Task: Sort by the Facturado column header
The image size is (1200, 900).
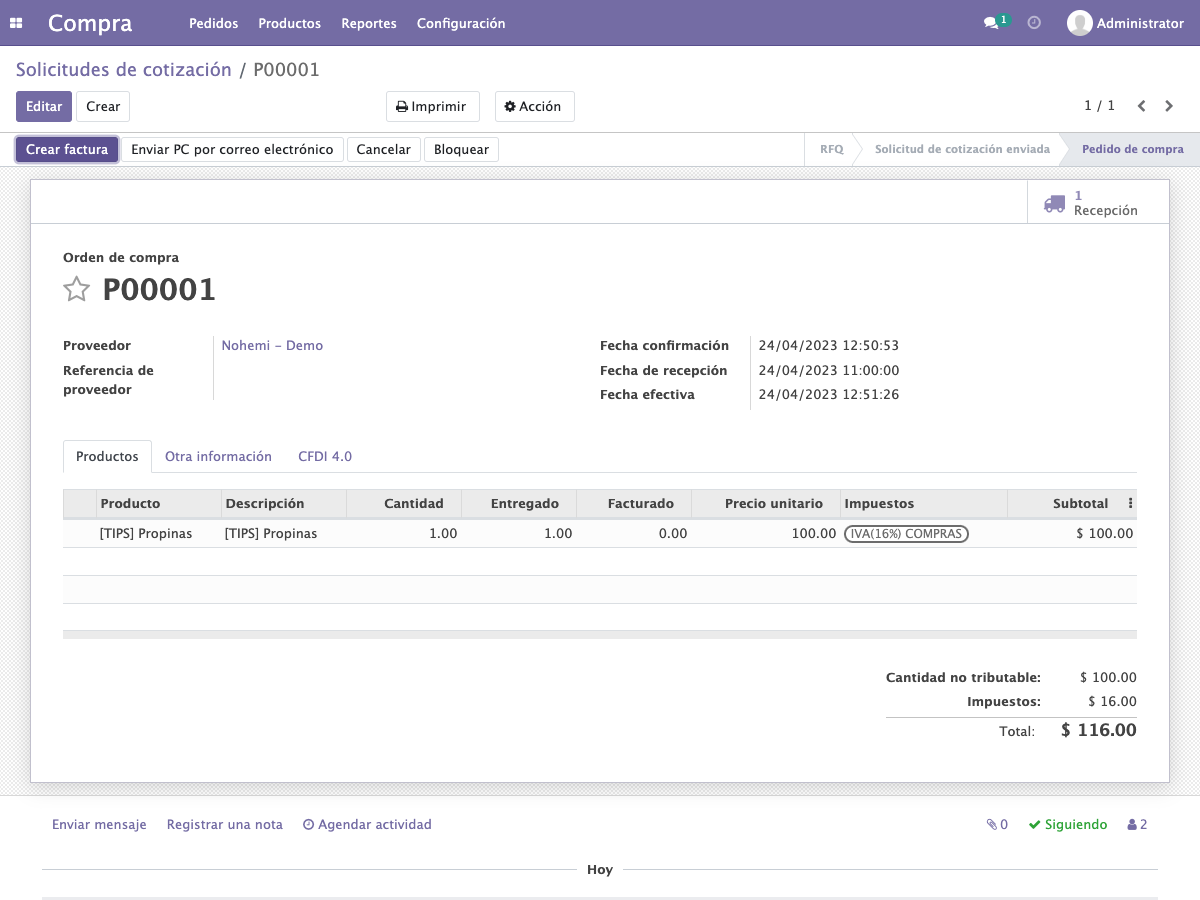Action: click(634, 504)
